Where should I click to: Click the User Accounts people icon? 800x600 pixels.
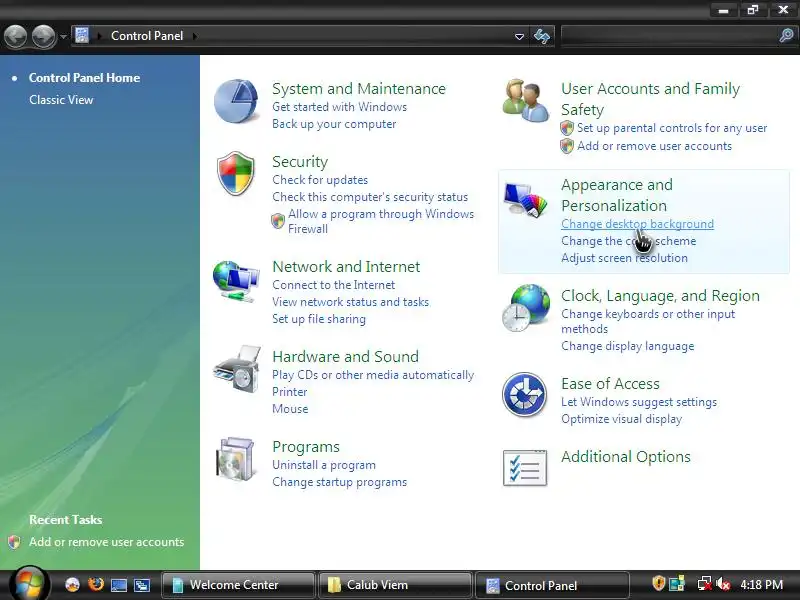pyautogui.click(x=526, y=100)
